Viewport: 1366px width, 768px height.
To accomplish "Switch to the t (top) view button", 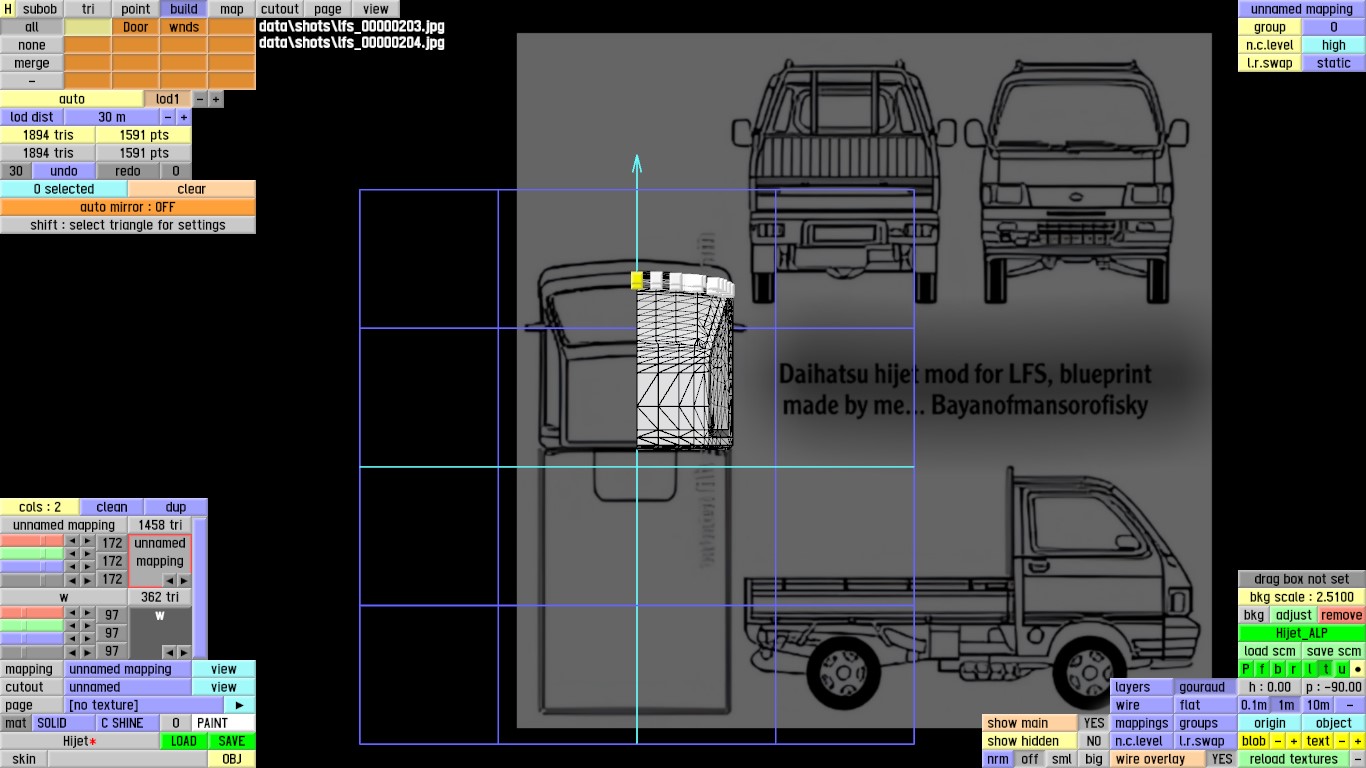I will [x=1326, y=669].
